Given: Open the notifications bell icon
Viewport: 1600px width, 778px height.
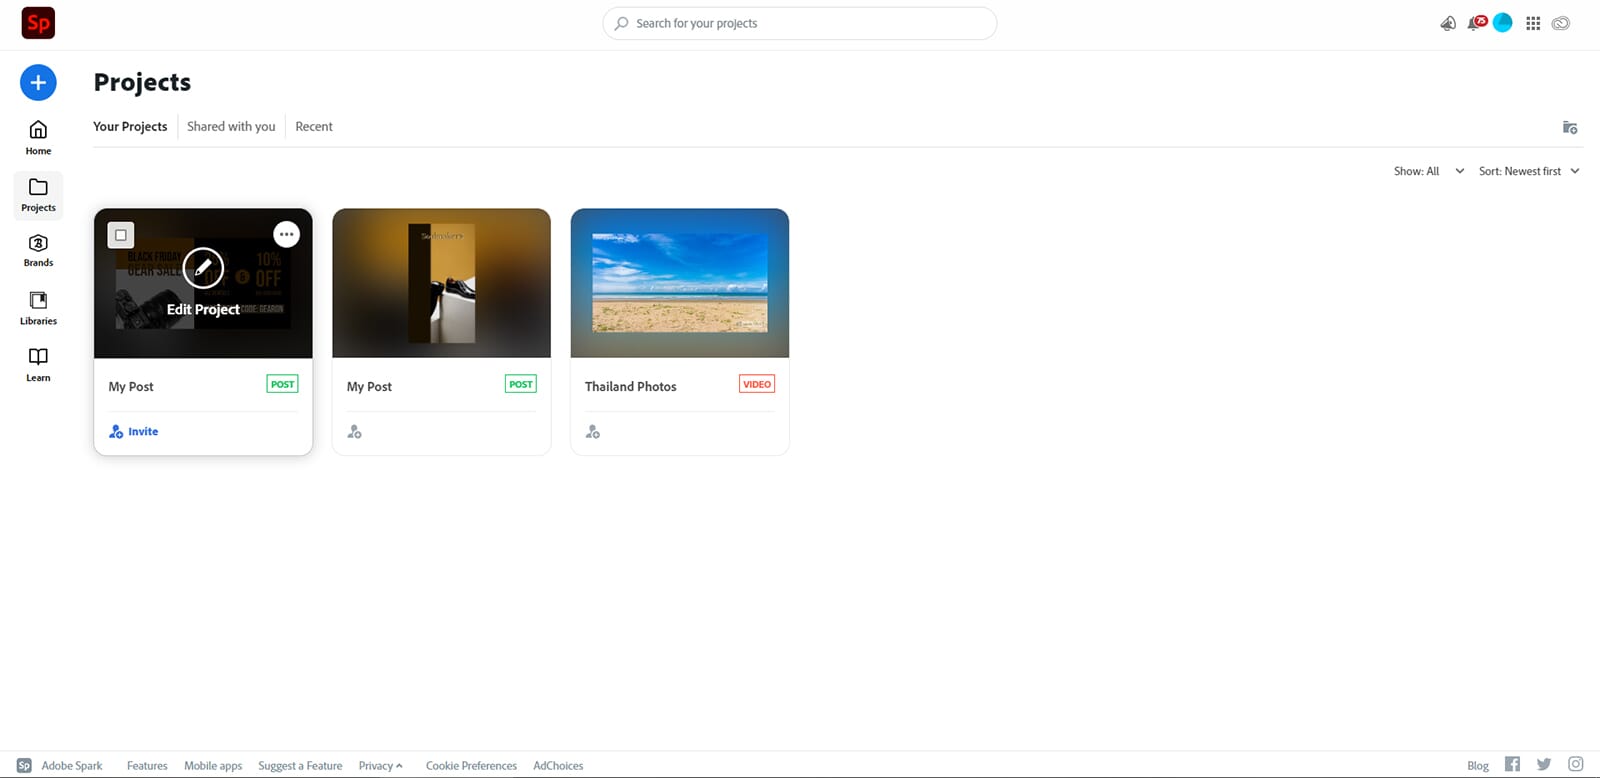Looking at the screenshot, I should pos(1475,23).
